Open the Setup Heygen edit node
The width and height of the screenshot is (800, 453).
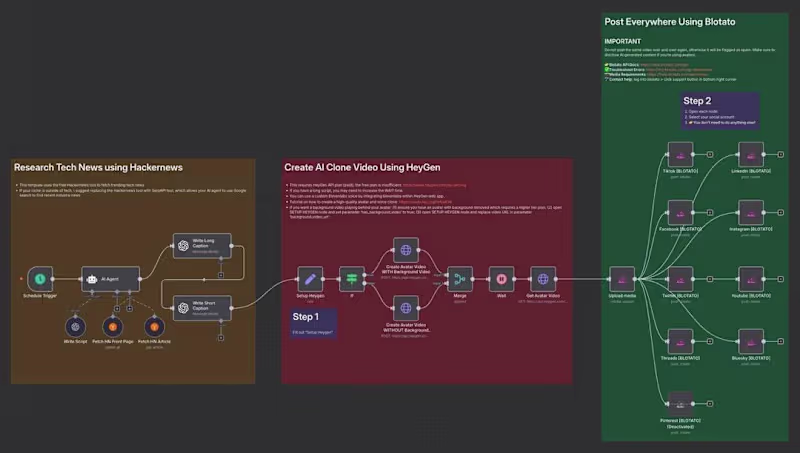point(310,279)
